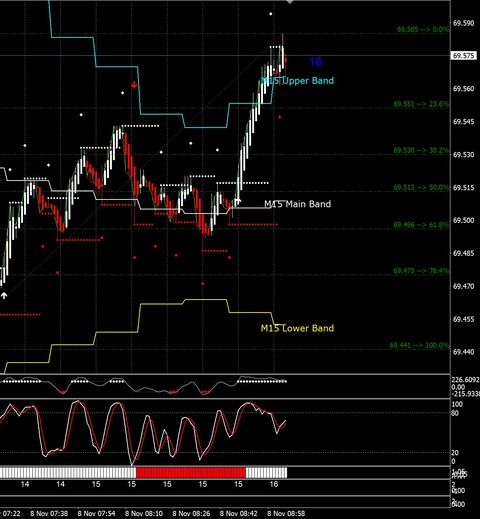Click the number 16 under the trend bar
This screenshot has width=480, height=519.
[x=274, y=484]
